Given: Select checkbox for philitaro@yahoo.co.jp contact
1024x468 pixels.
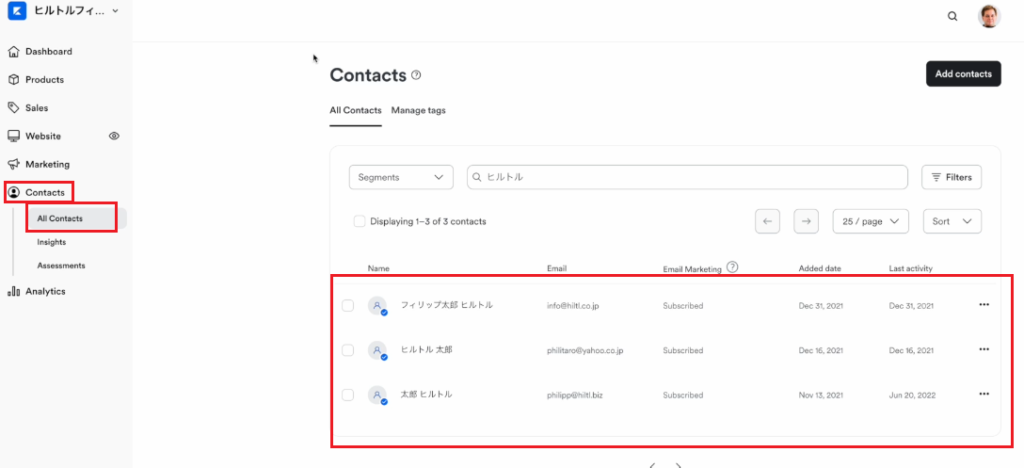Looking at the screenshot, I should click(348, 351).
